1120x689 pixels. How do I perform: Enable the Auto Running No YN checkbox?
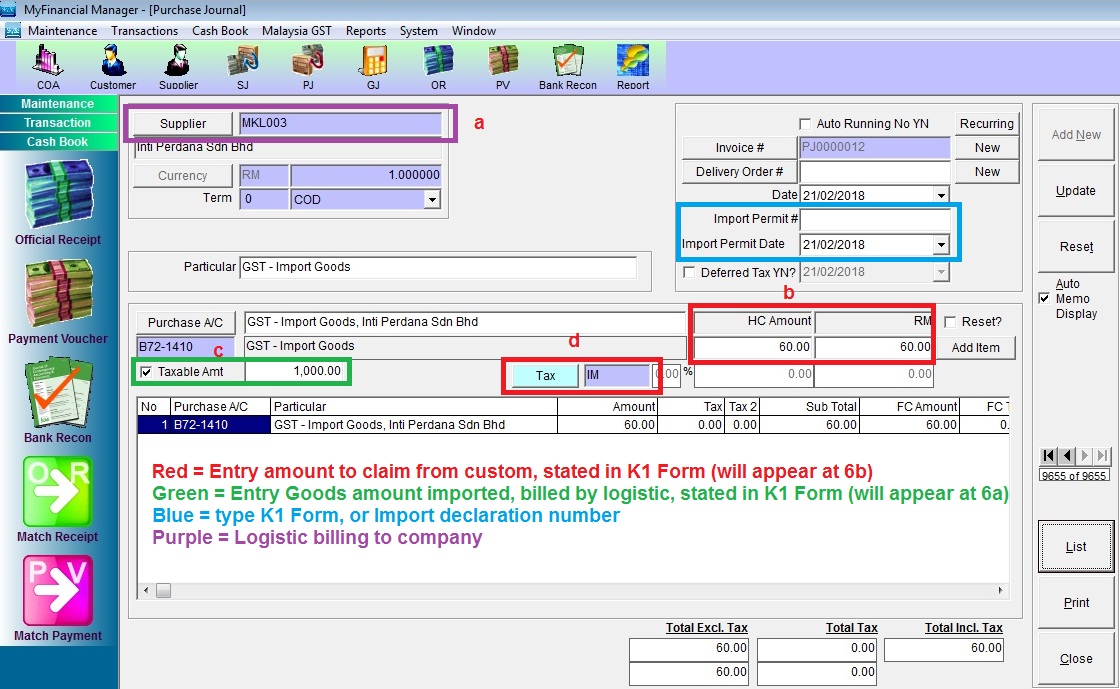805,124
